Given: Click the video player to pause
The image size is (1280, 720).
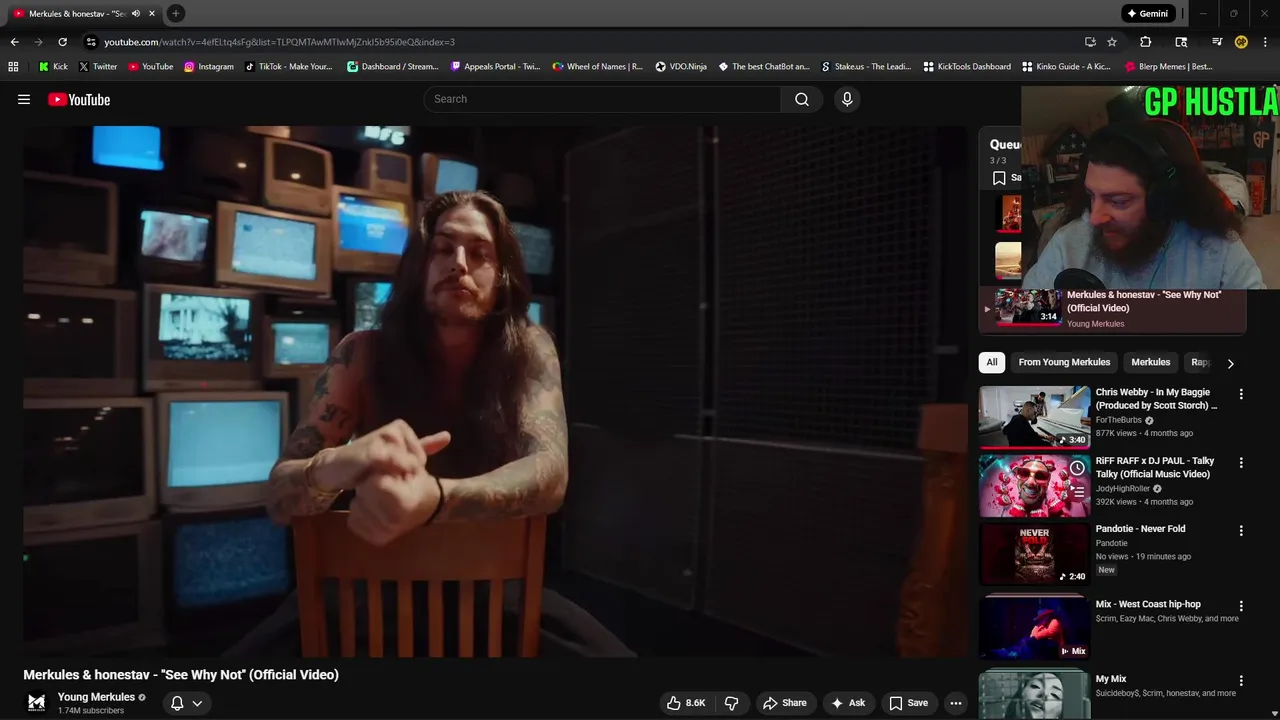Looking at the screenshot, I should click(x=496, y=391).
